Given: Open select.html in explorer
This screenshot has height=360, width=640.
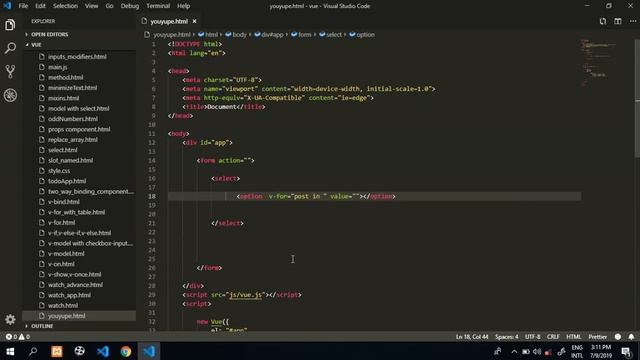Looking at the screenshot, I should (x=62, y=150).
